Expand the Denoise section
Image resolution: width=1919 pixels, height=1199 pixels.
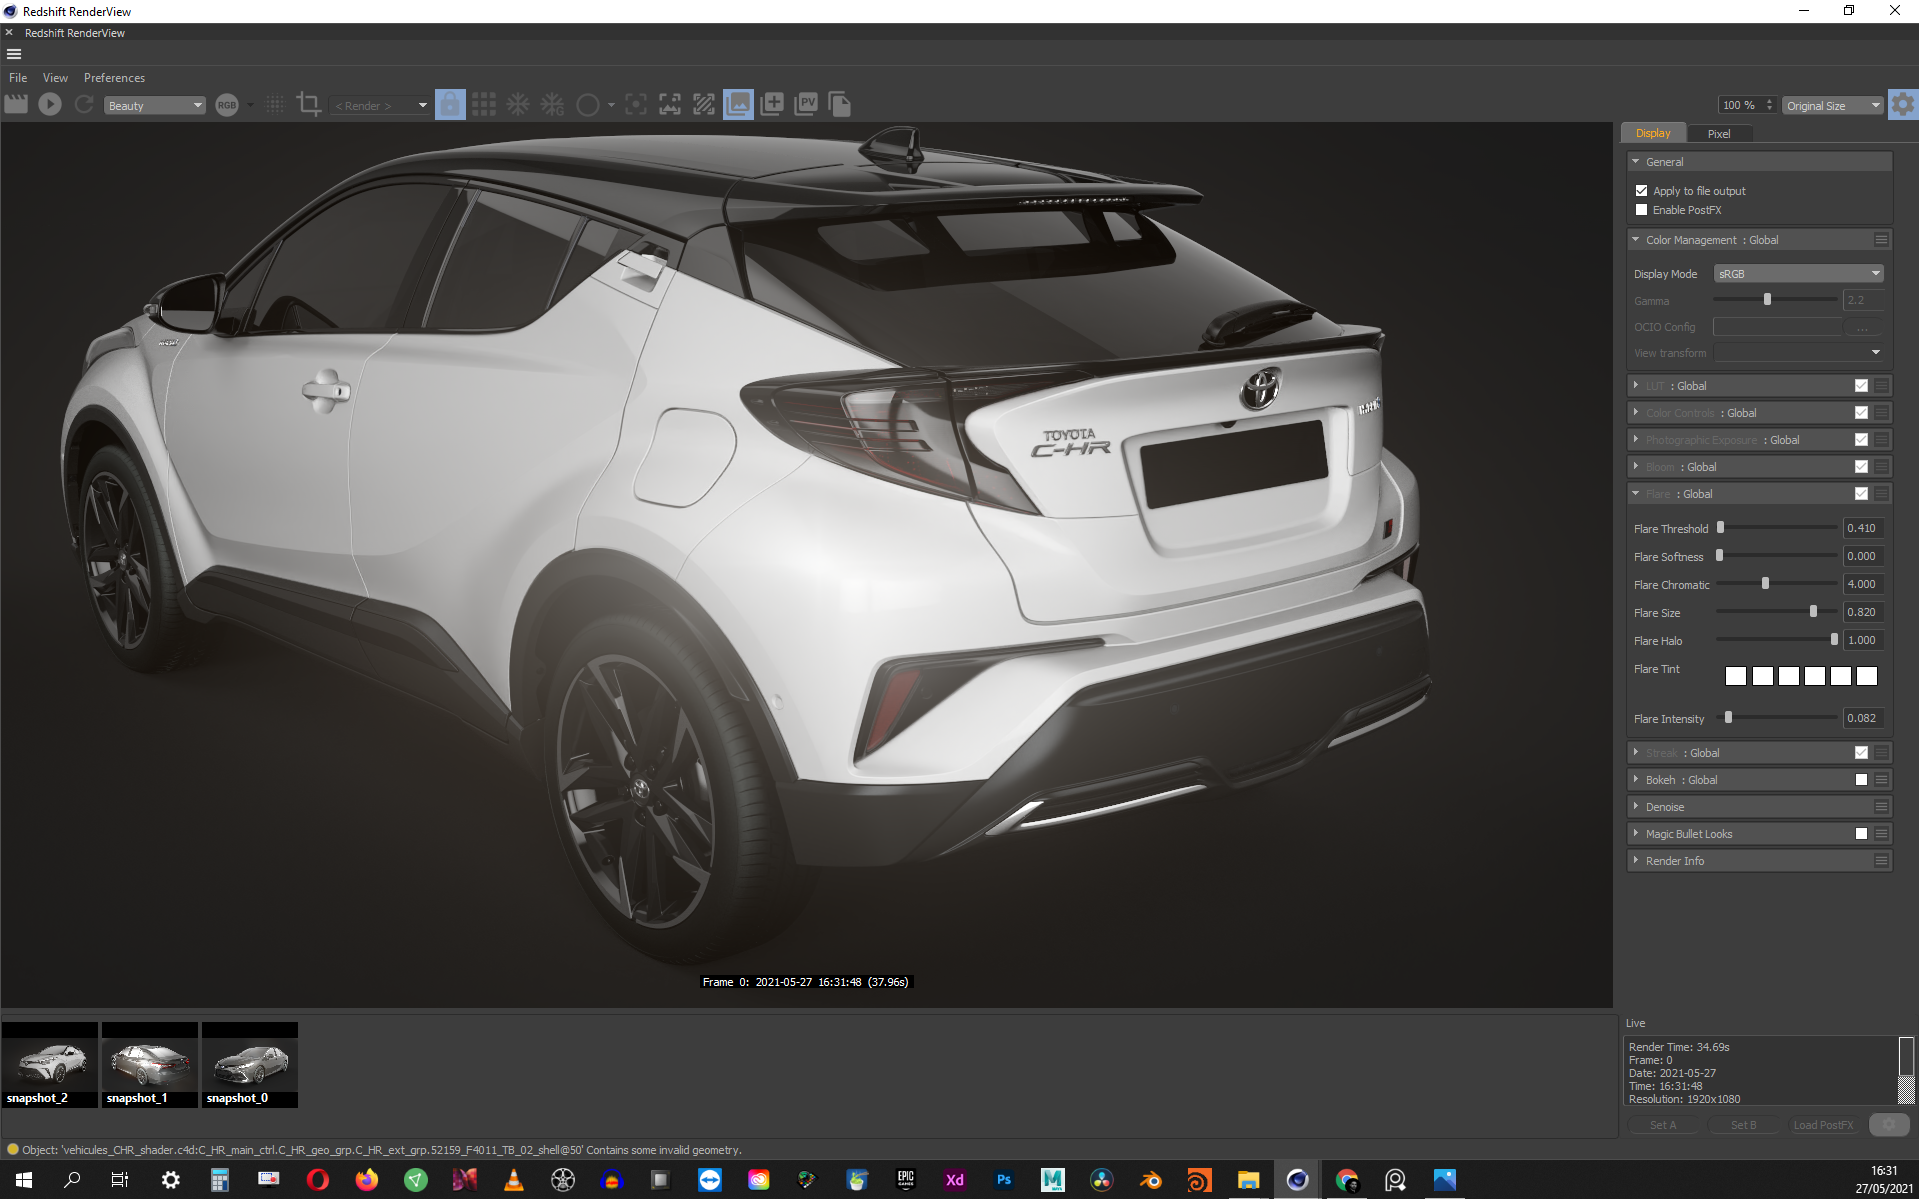pyautogui.click(x=1665, y=807)
